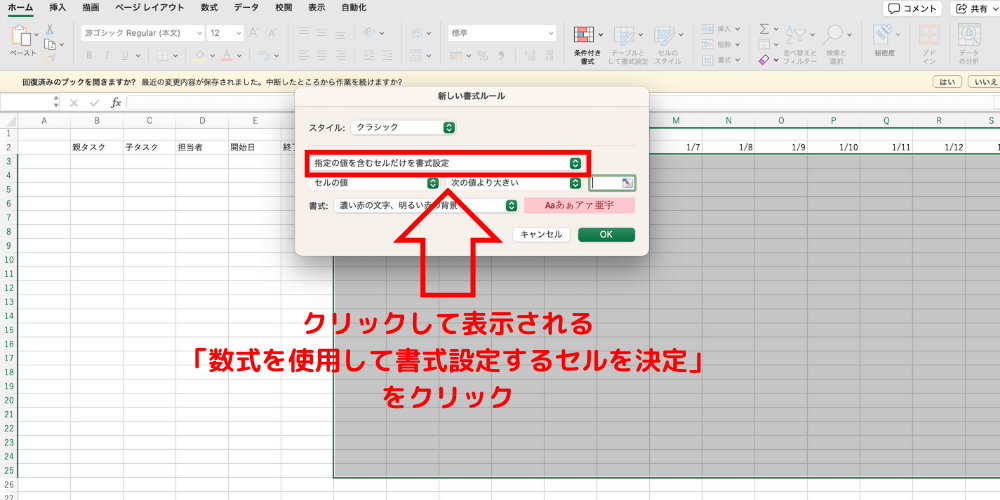
Task: Click the align text left icon
Action: pos(304,55)
